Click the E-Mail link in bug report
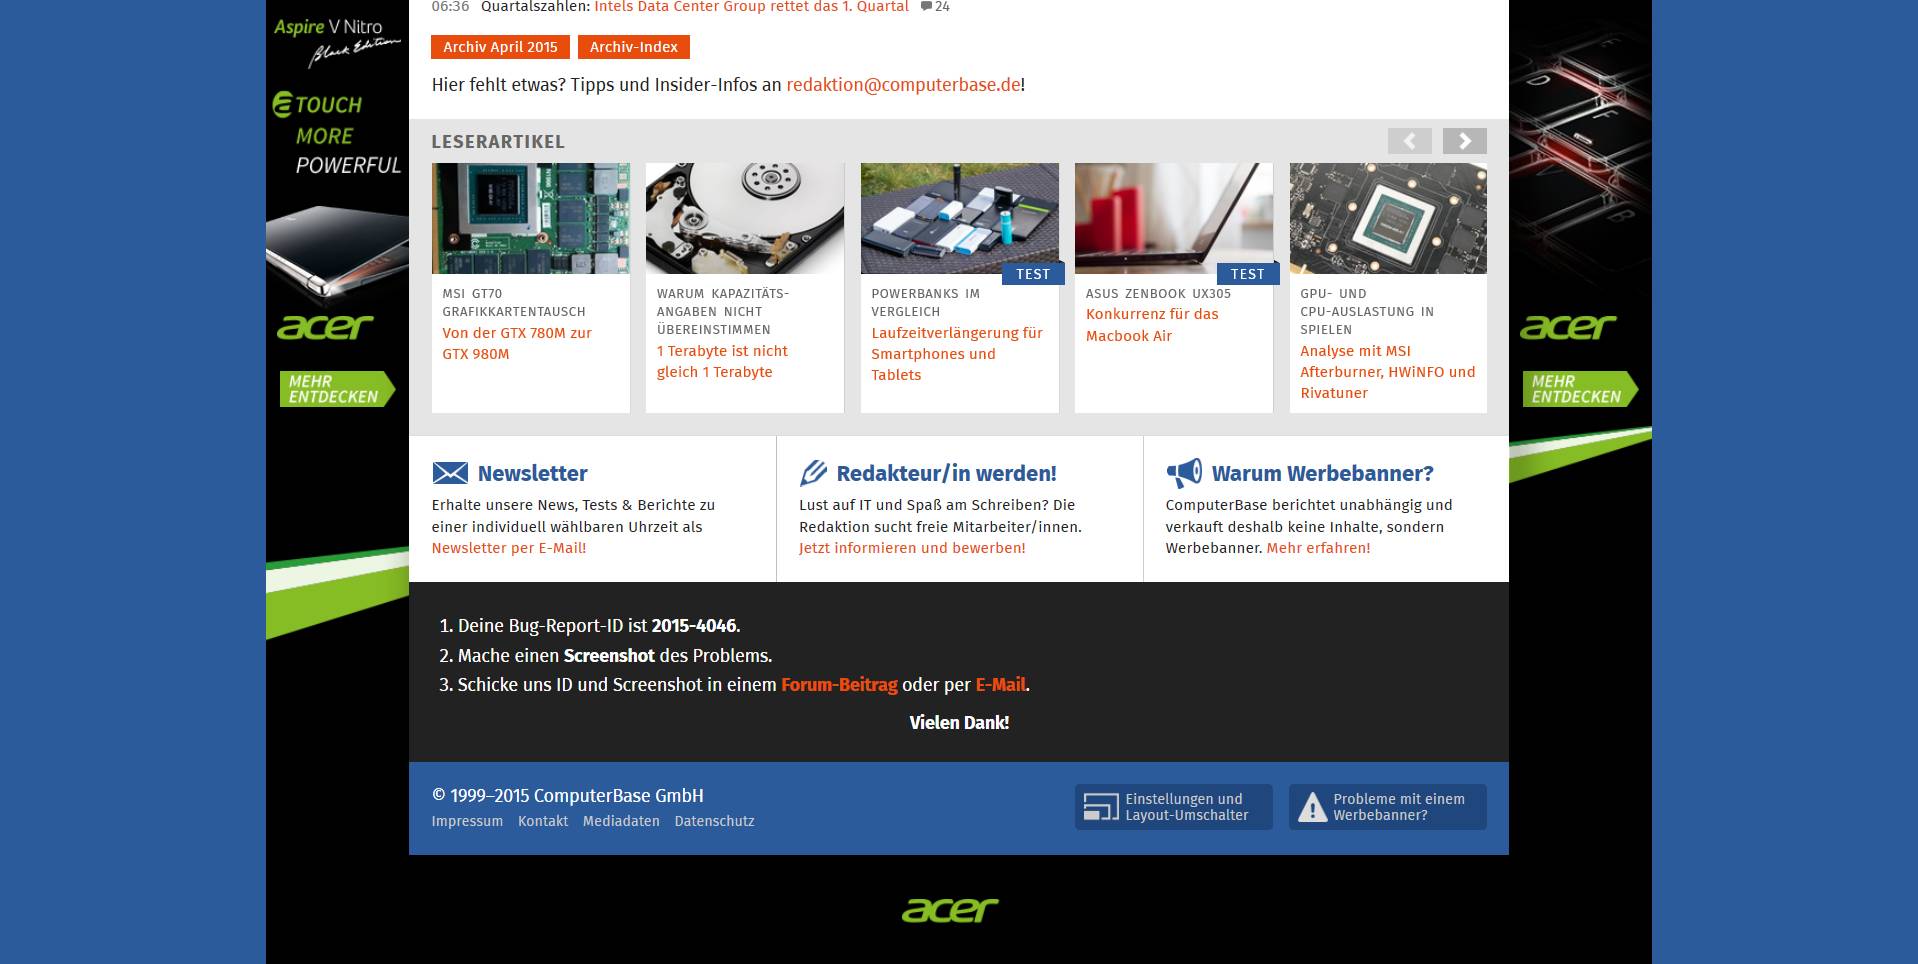 1000,685
